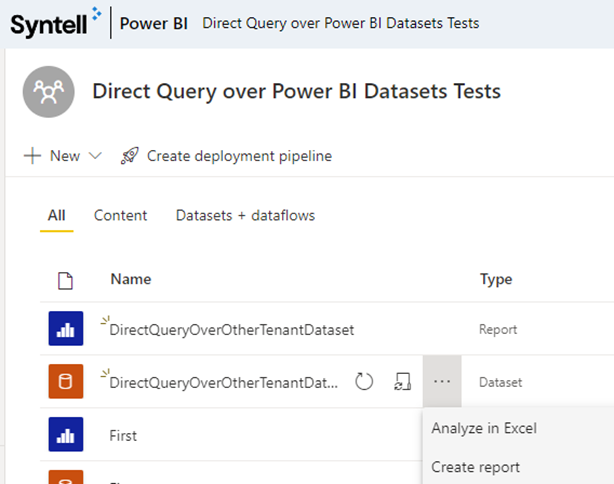Click the Refresh now icon for the dataset
The height and width of the screenshot is (484, 614).
pyautogui.click(x=364, y=381)
